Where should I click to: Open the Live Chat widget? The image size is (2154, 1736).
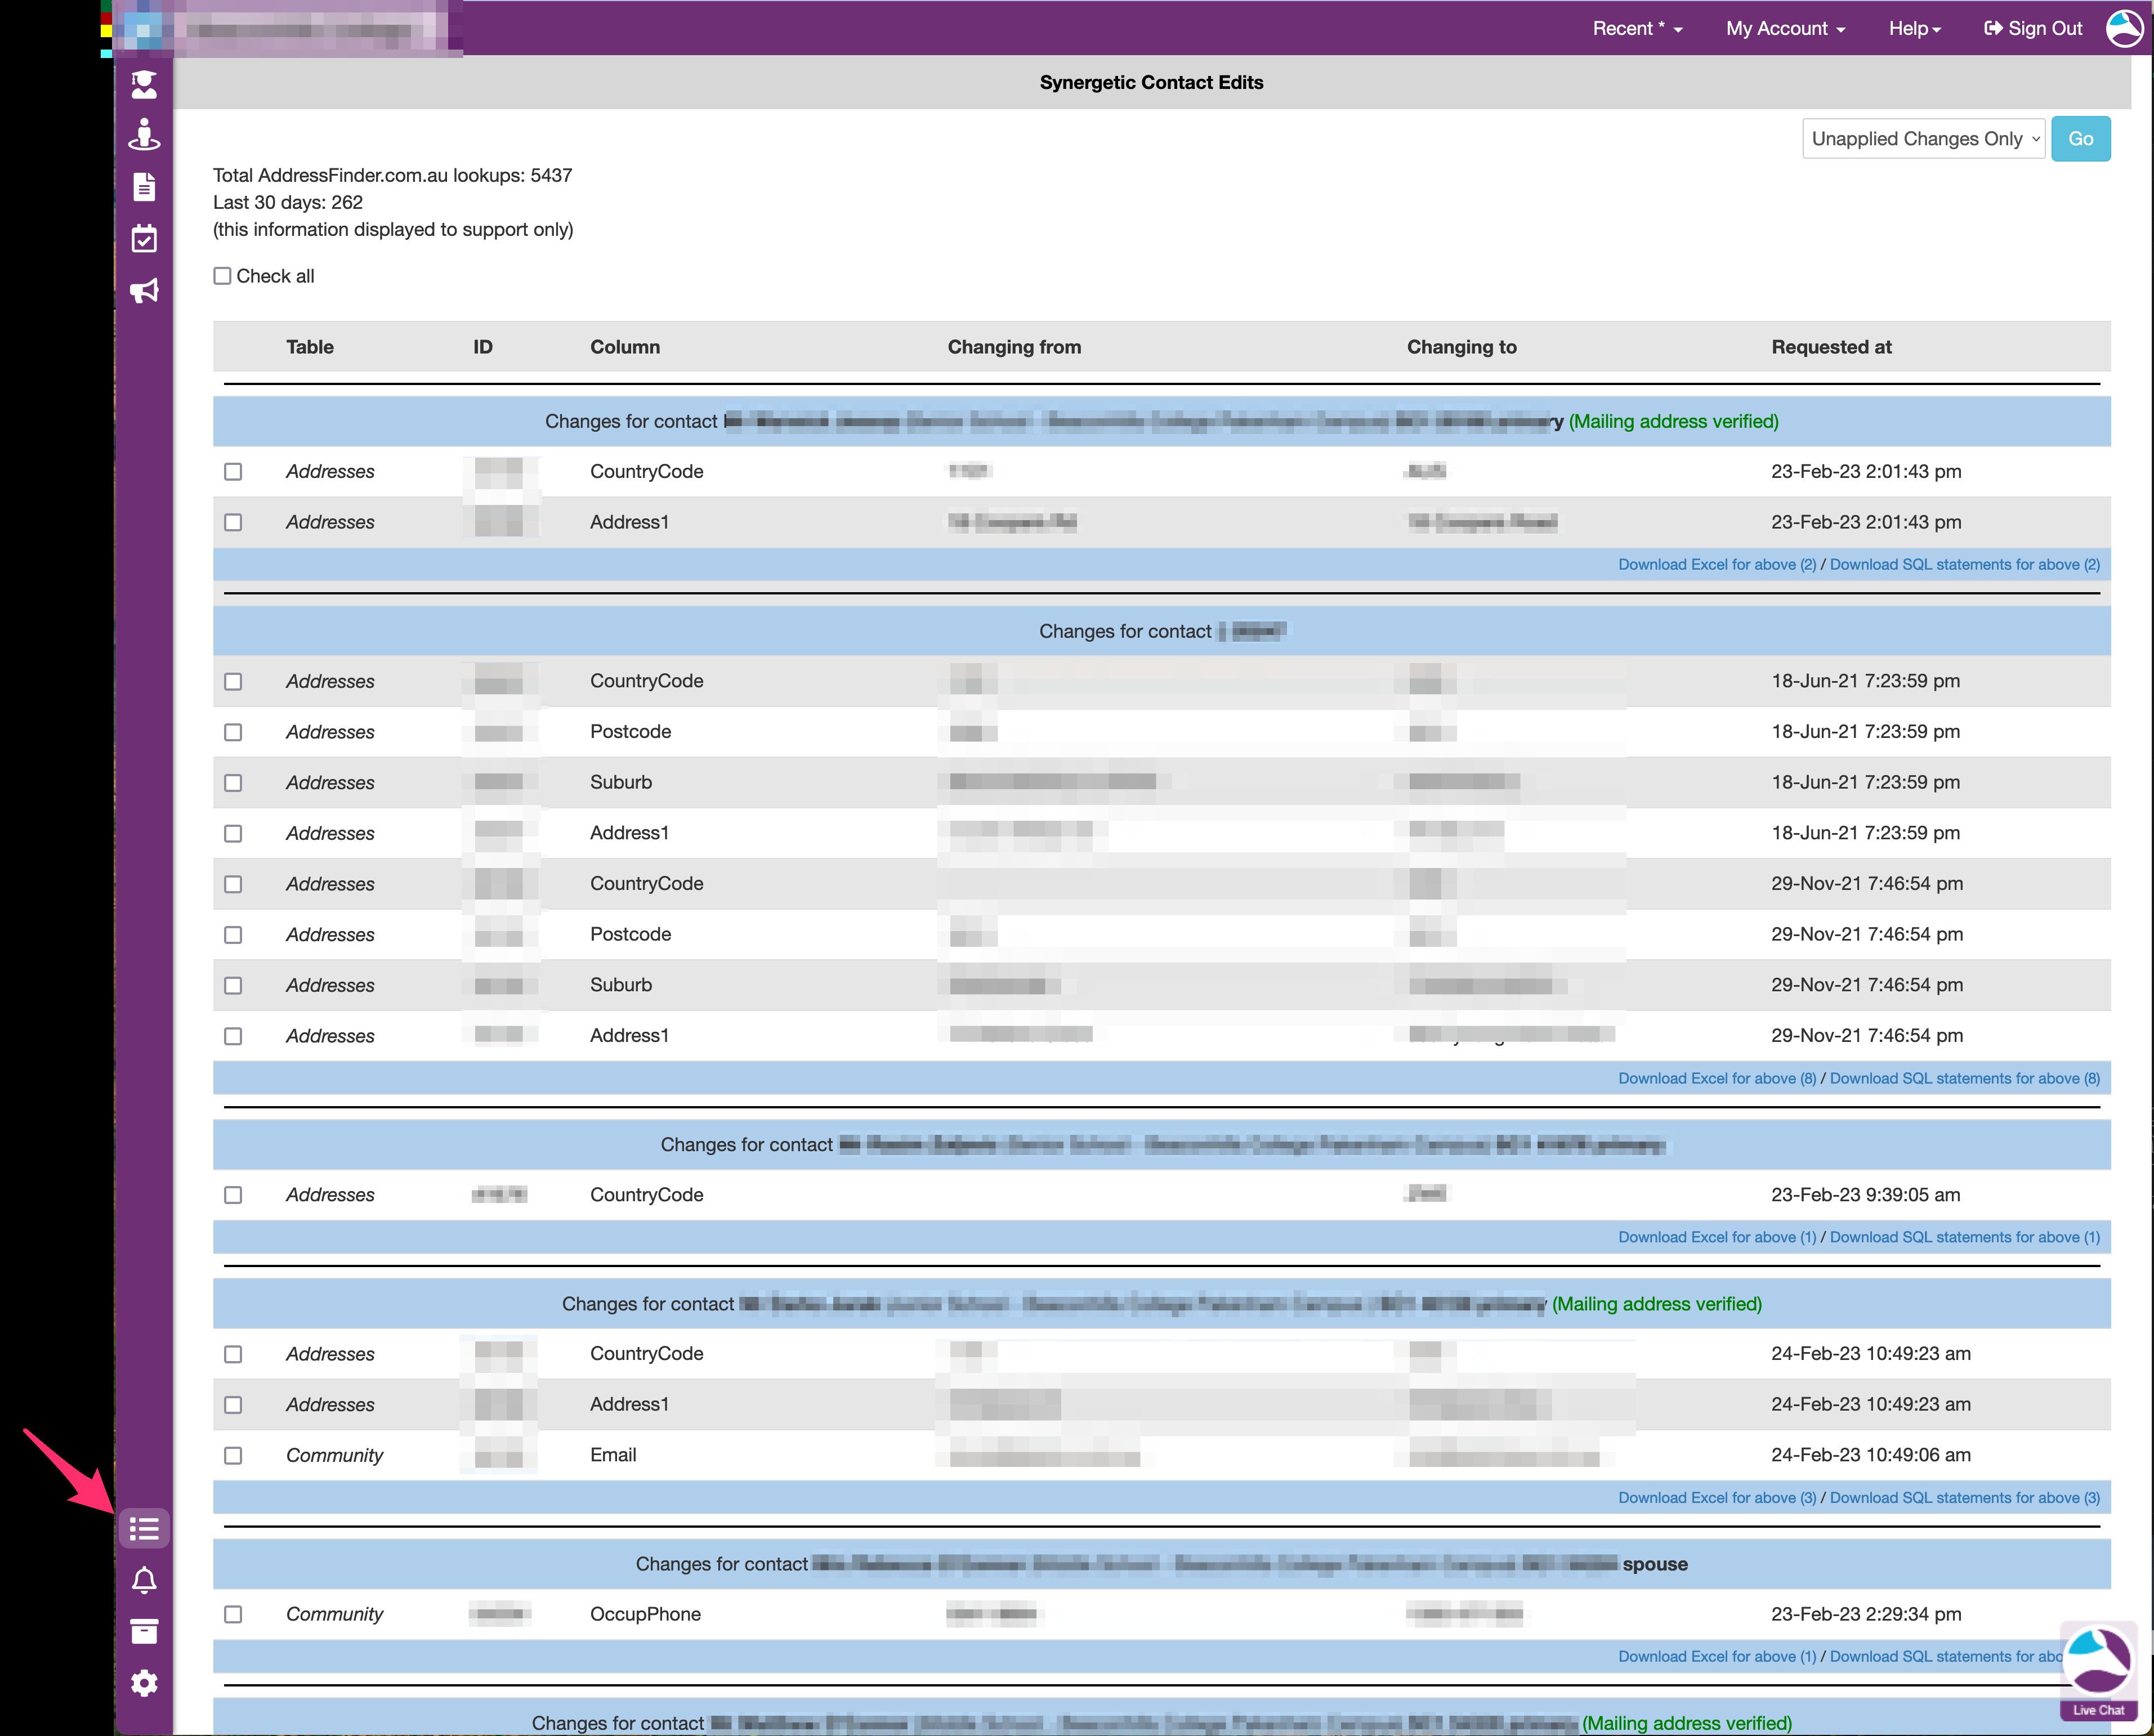[x=2098, y=1669]
